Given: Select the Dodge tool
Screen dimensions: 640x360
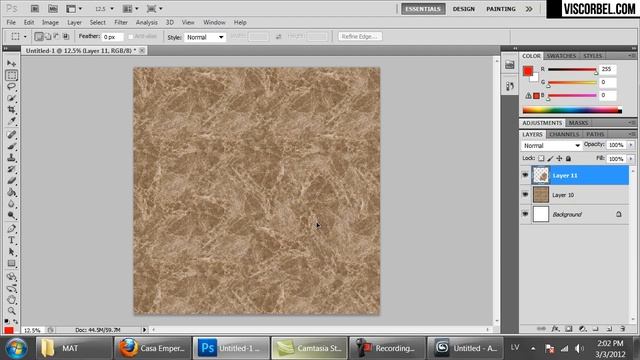Looking at the screenshot, I should tap(11, 215).
